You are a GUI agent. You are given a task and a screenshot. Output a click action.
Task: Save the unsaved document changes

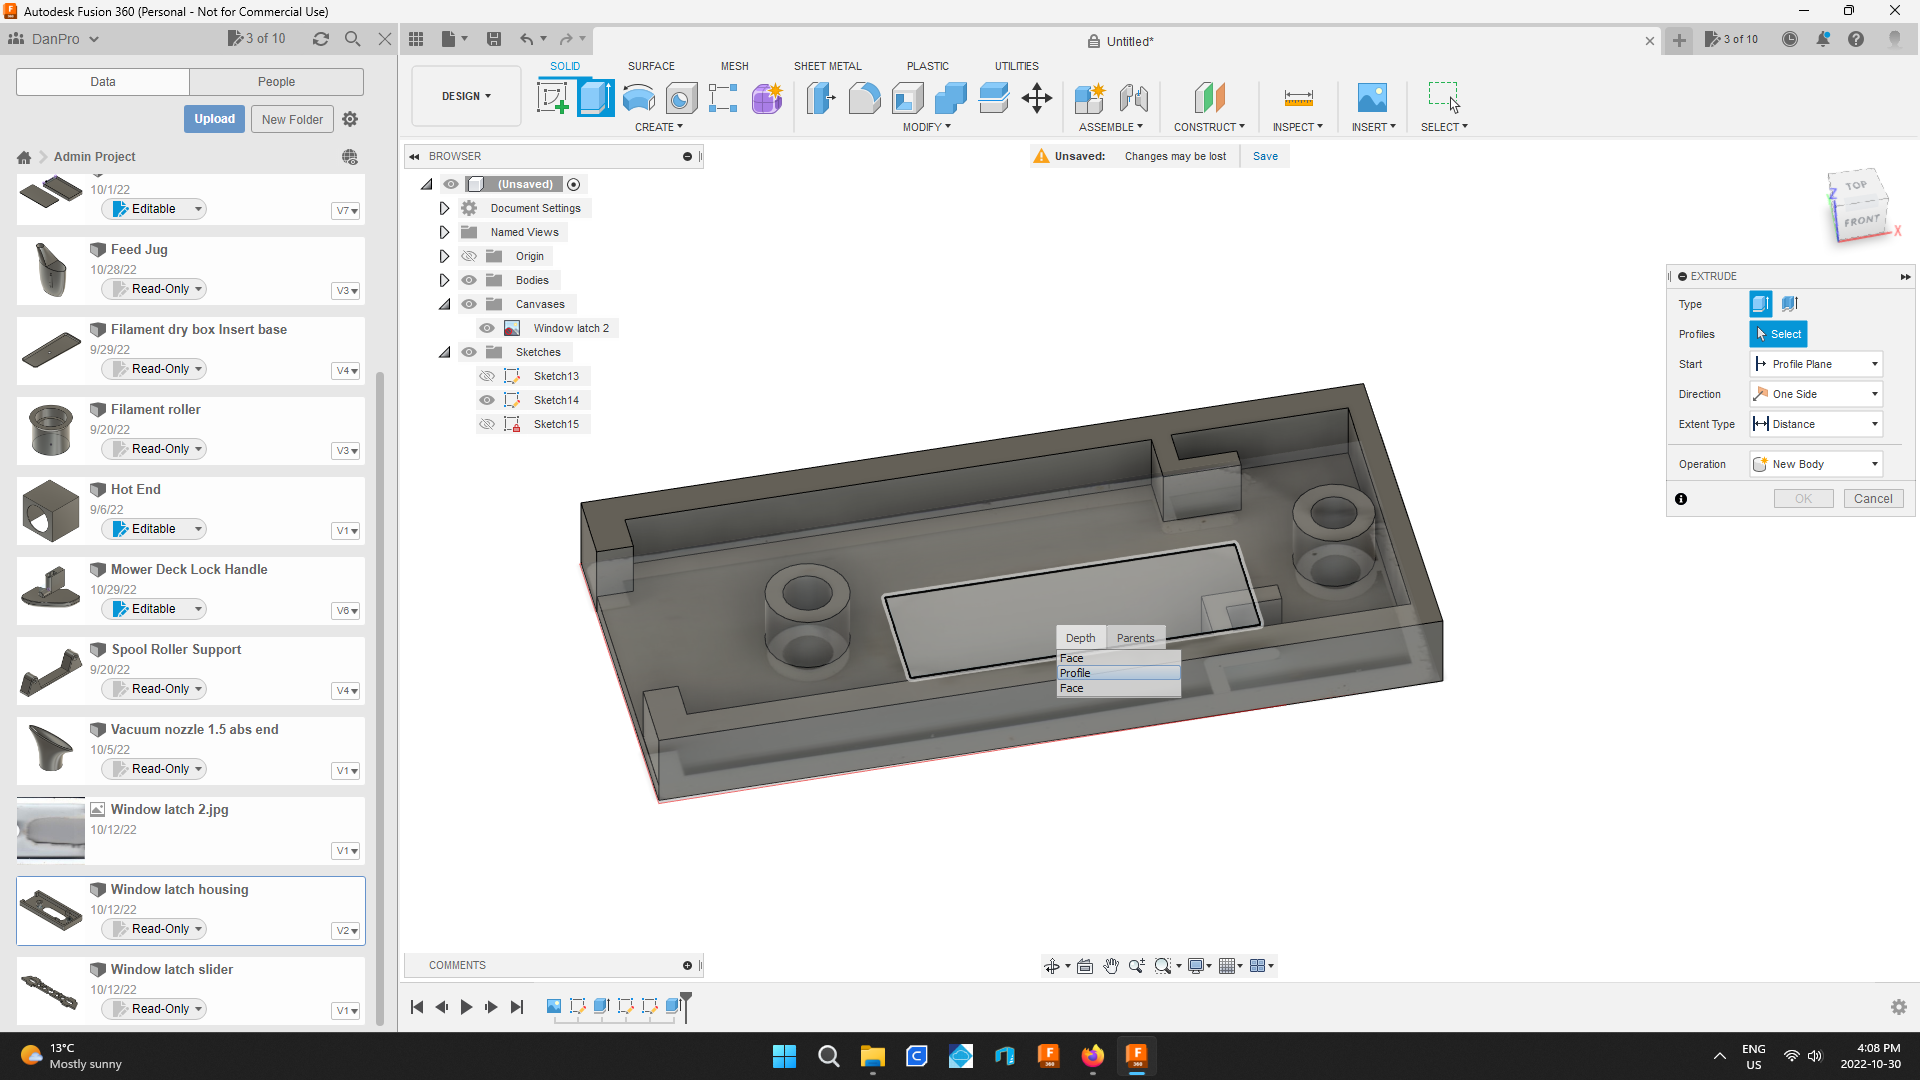click(x=1265, y=156)
